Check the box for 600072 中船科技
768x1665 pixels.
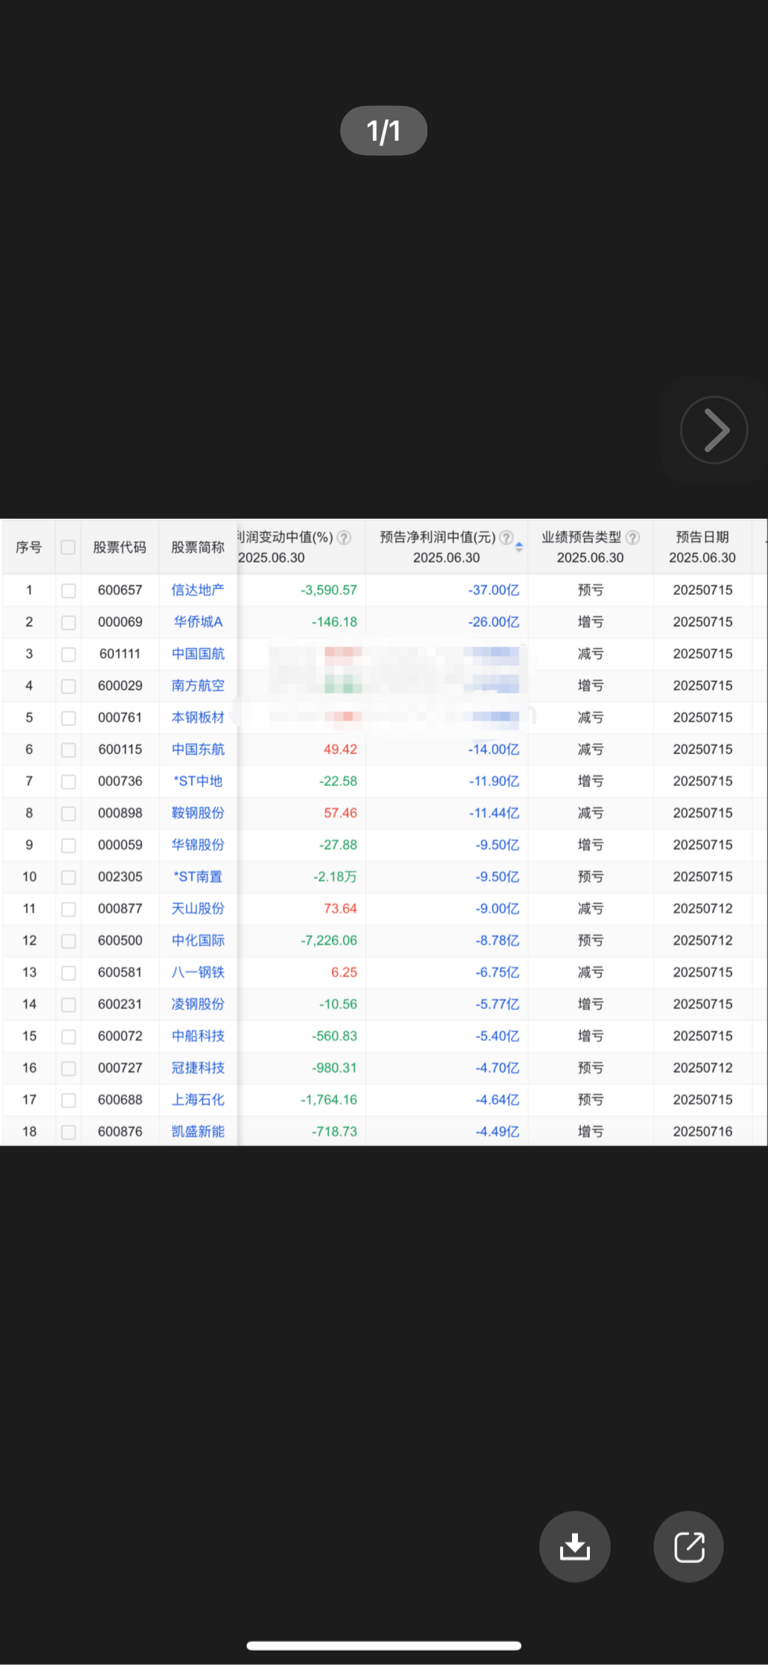pos(68,1037)
